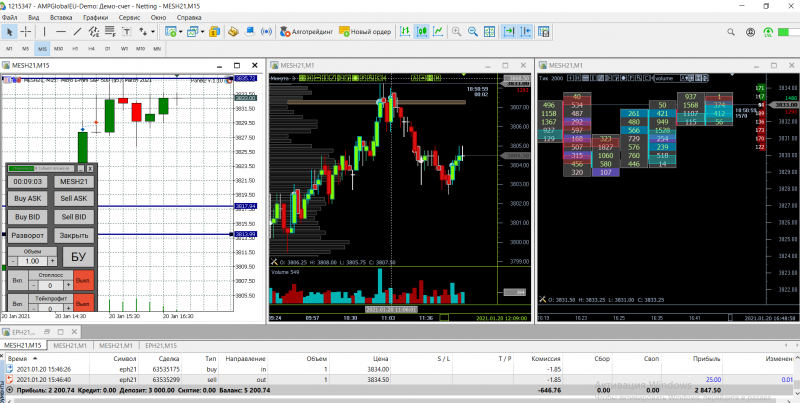
Task: Open the Вставка menu
Action: tap(61, 17)
